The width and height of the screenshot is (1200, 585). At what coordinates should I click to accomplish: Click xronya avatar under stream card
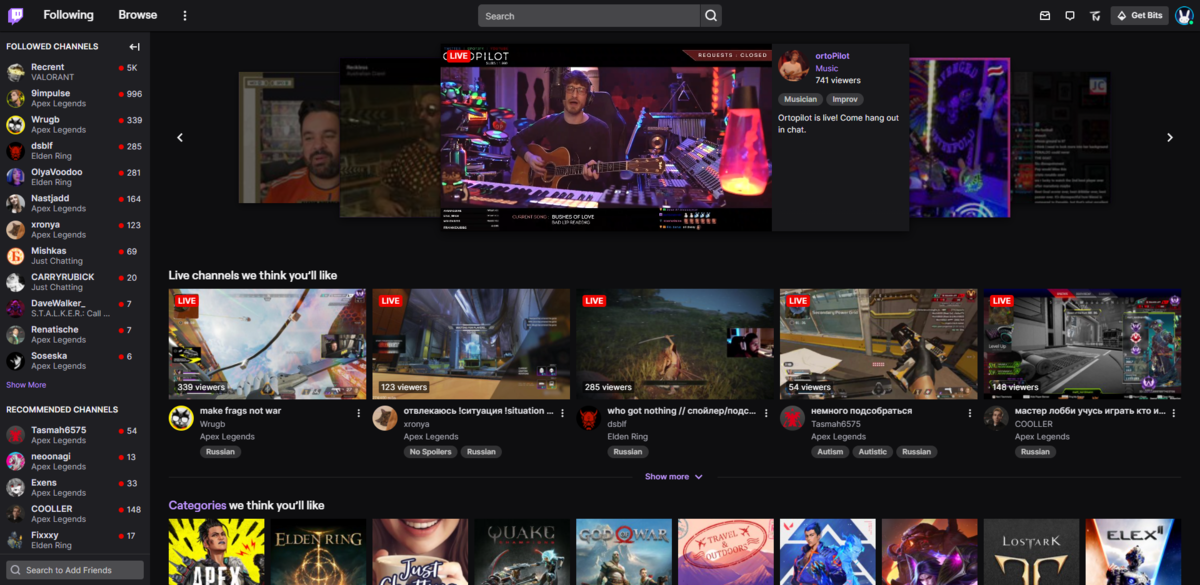pos(385,418)
